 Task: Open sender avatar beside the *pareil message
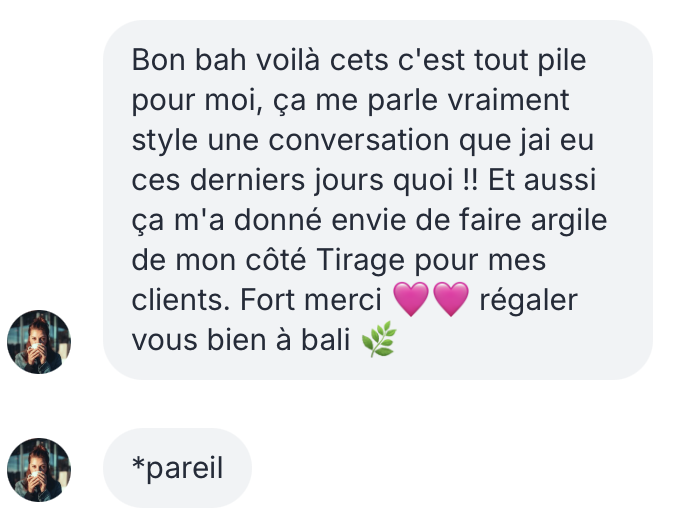[39, 470]
